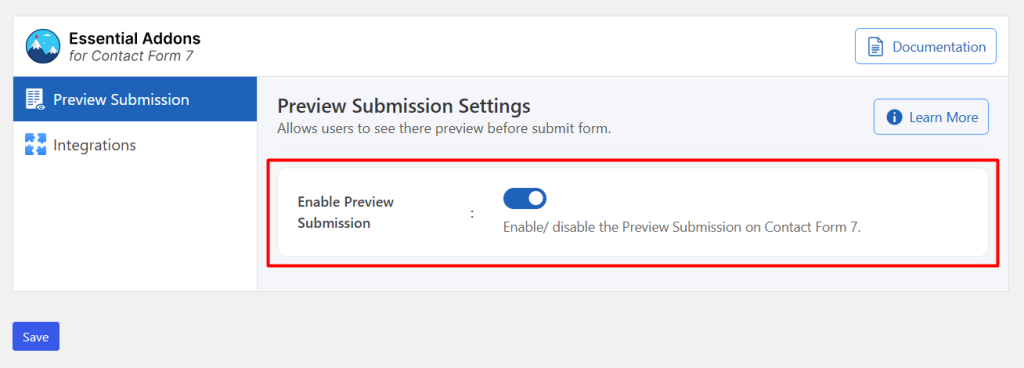Screen dimensions: 1024x368
Task: Save the settings with the Save button
Action: tap(36, 337)
